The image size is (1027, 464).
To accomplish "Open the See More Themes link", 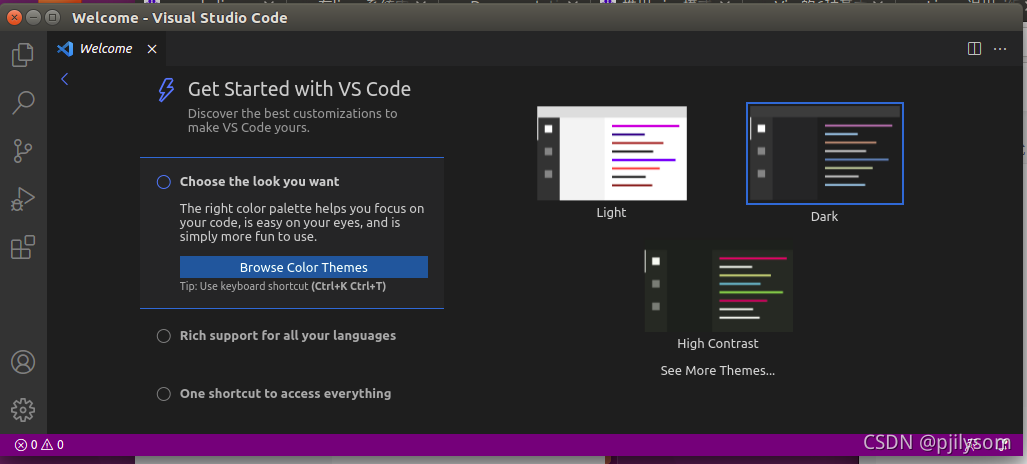I will point(718,371).
